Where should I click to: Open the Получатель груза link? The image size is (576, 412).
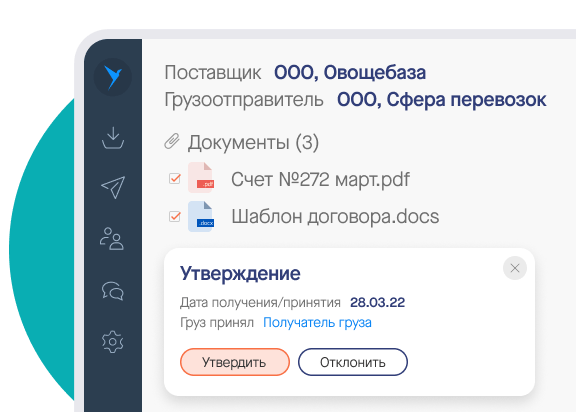(x=317, y=322)
